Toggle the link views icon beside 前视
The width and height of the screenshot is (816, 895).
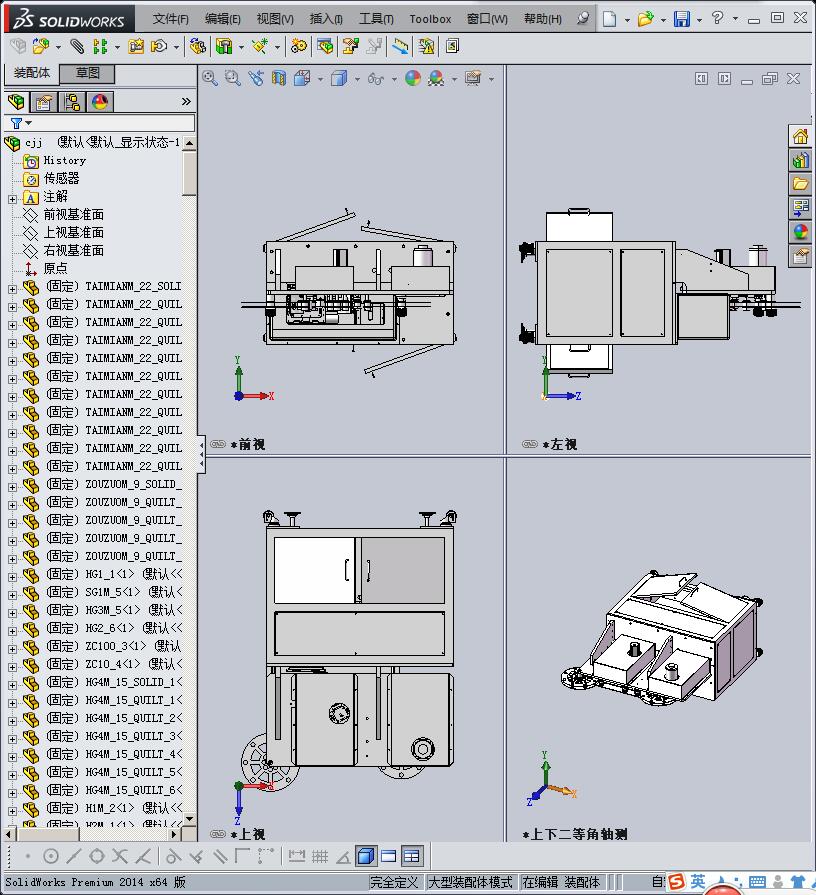[218, 444]
